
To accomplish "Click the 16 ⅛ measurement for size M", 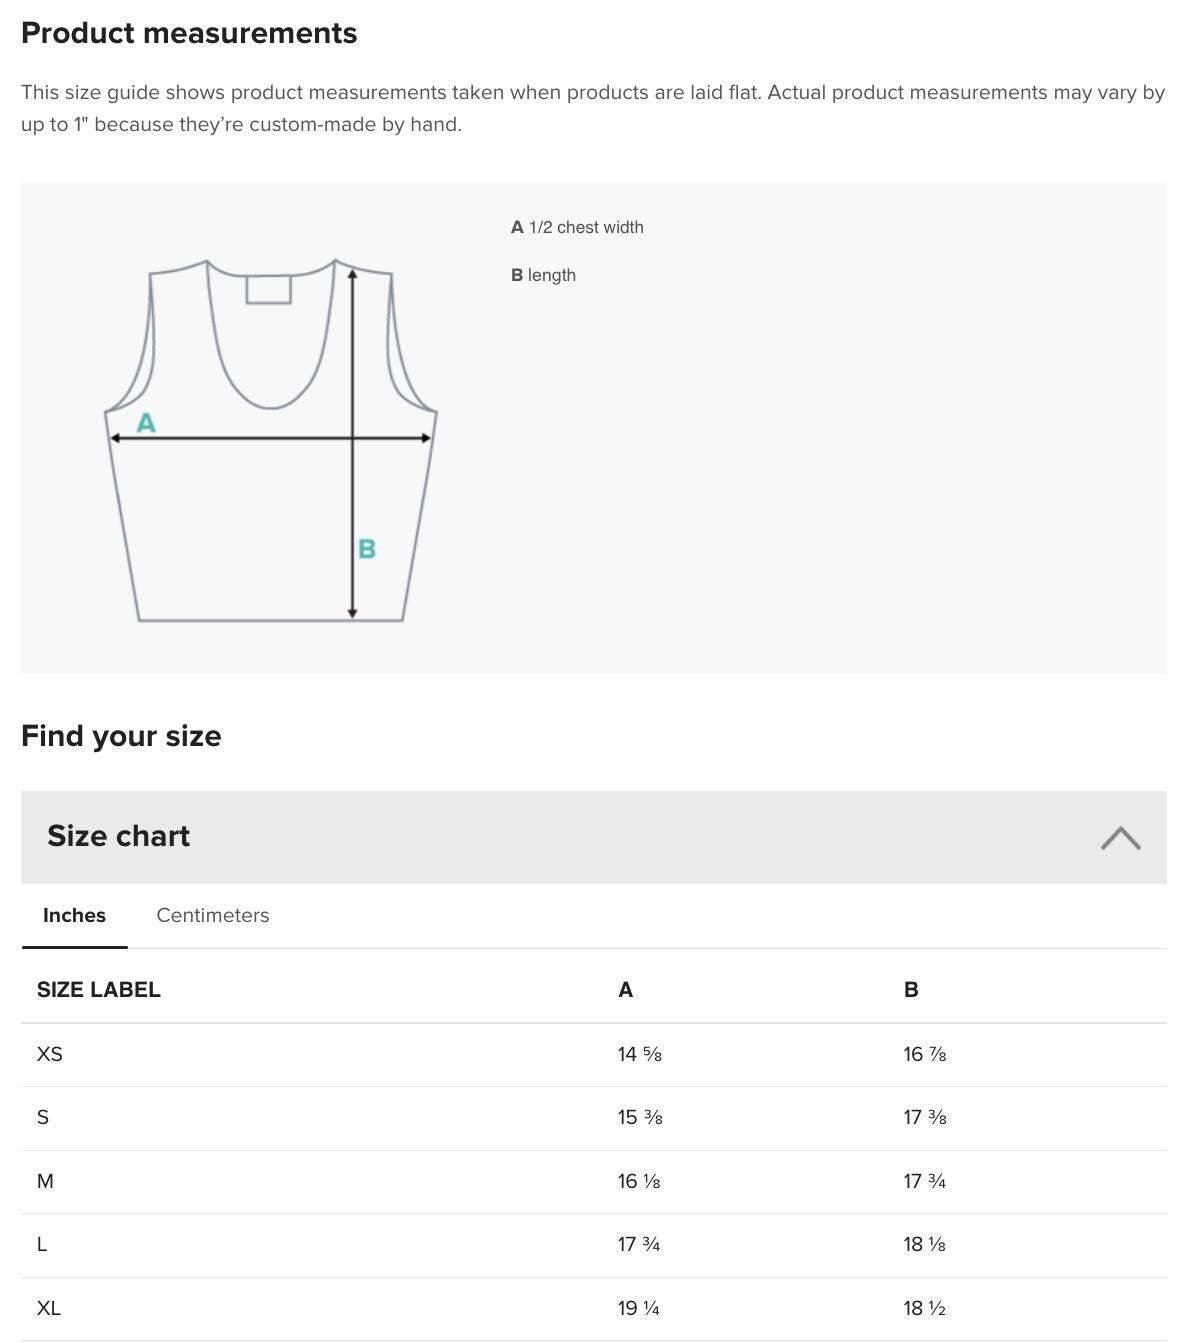I will [x=640, y=1181].
